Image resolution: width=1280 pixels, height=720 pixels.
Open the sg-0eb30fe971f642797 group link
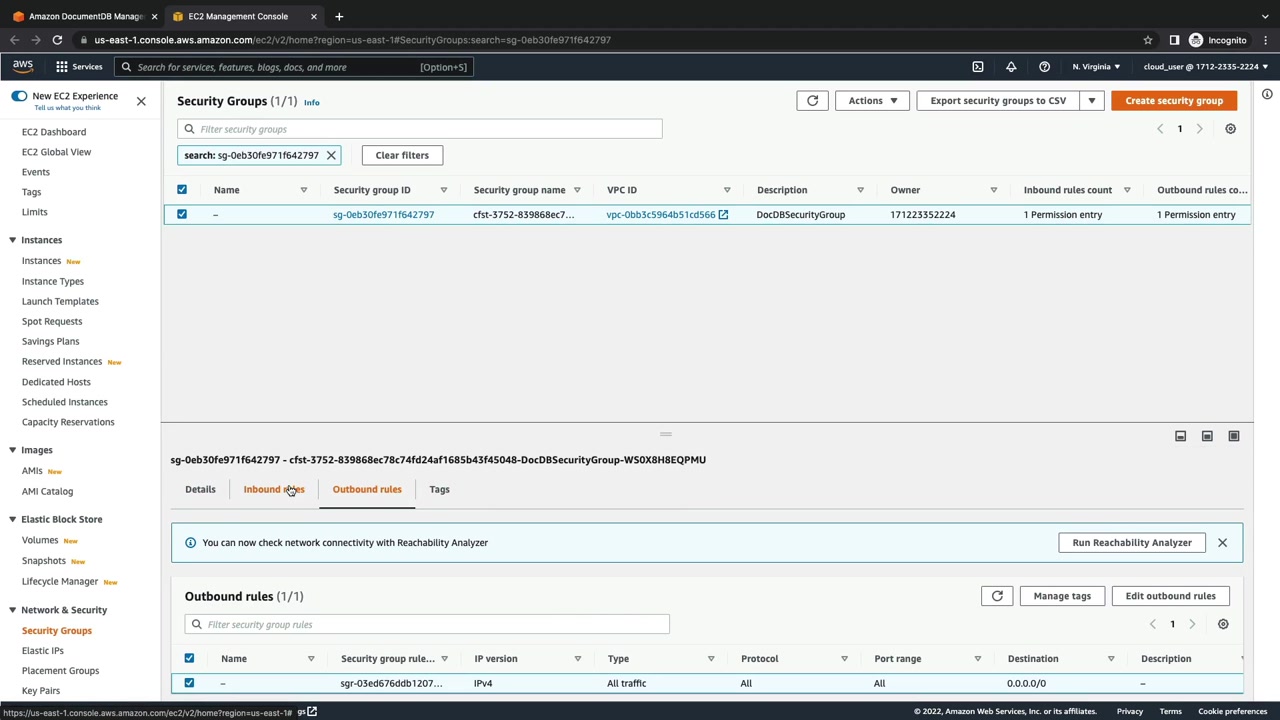pyautogui.click(x=383, y=215)
